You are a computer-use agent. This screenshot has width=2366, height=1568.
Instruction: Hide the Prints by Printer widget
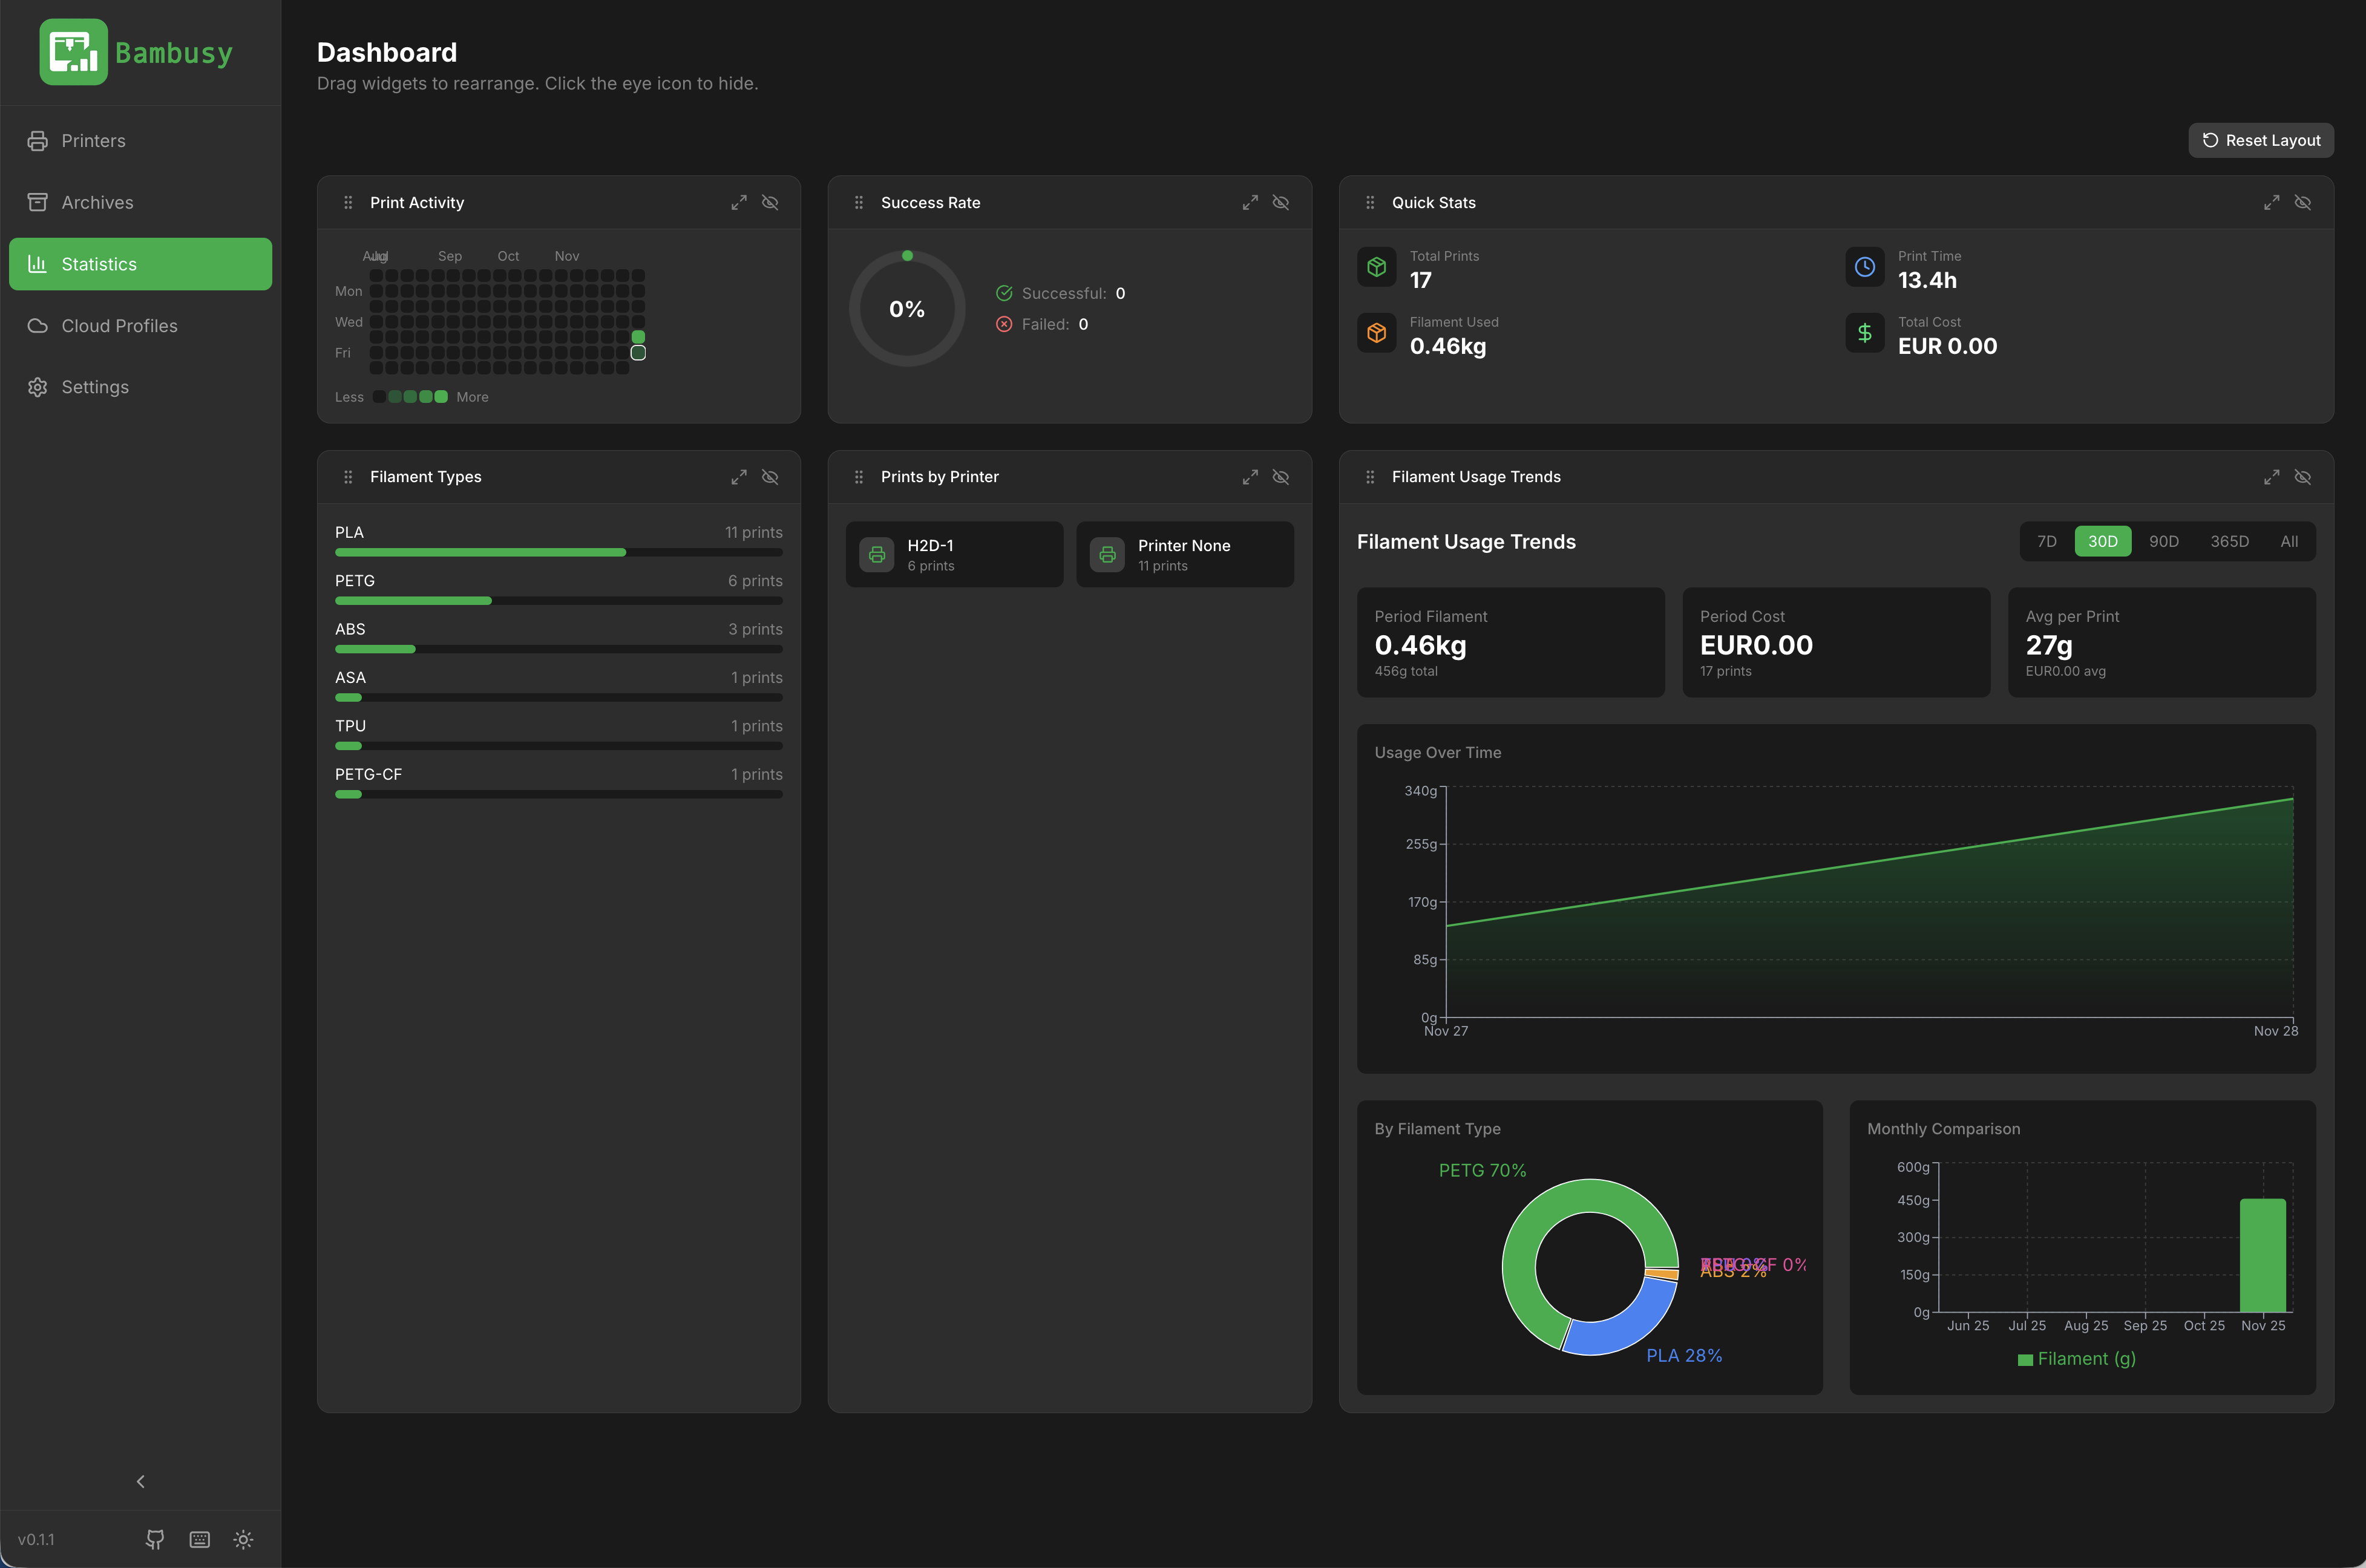click(1281, 477)
